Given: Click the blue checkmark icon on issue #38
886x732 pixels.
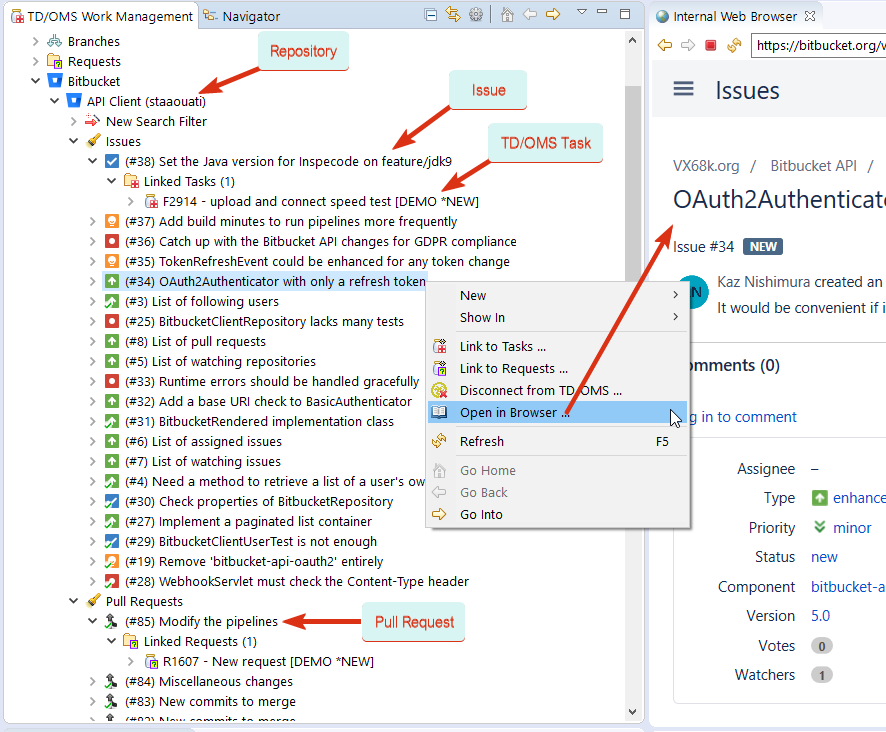Looking at the screenshot, I should (112, 161).
